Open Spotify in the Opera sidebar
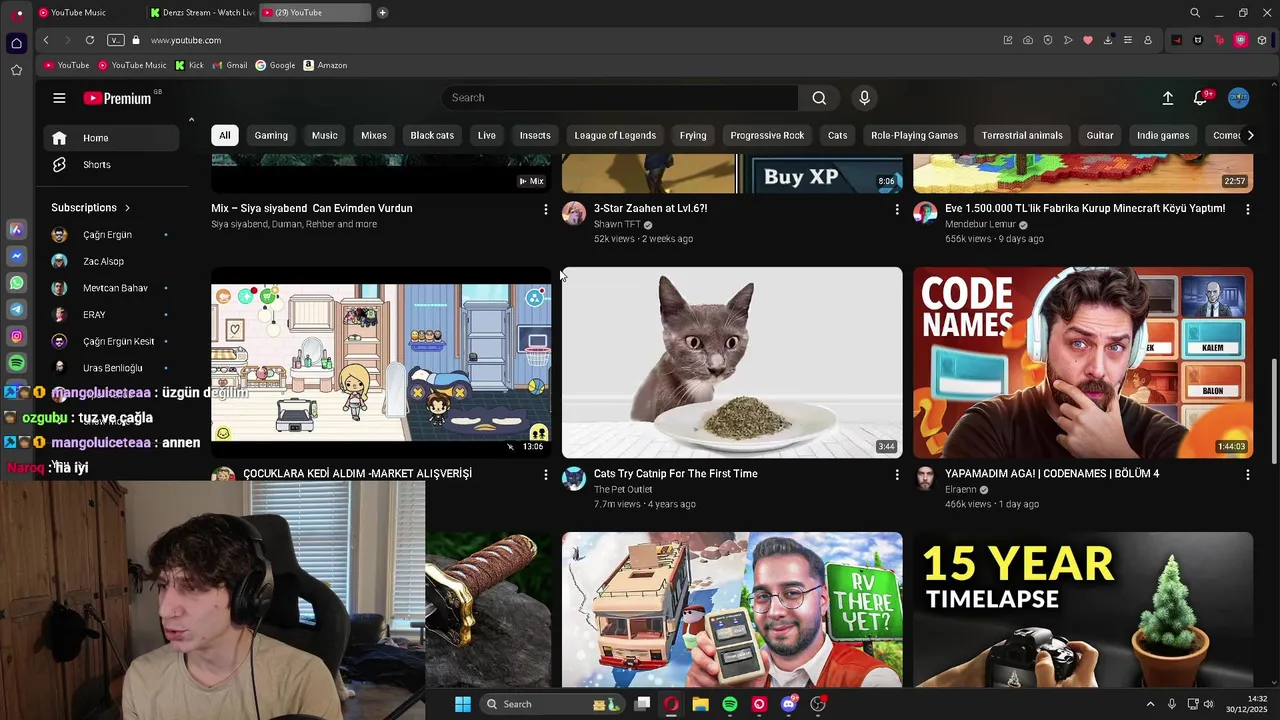 point(16,363)
